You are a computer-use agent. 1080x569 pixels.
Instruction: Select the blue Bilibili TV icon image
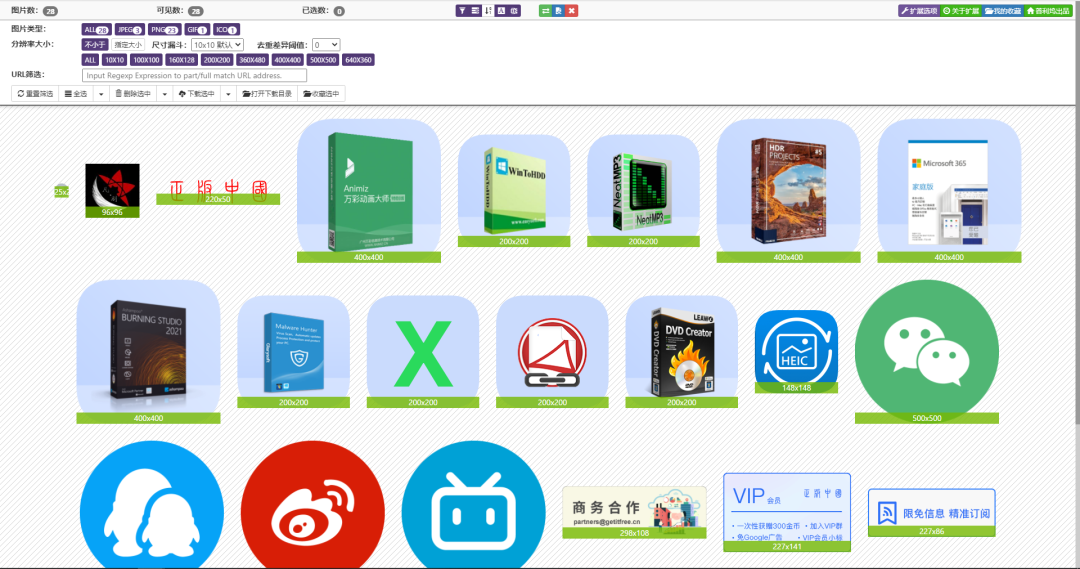click(474, 505)
